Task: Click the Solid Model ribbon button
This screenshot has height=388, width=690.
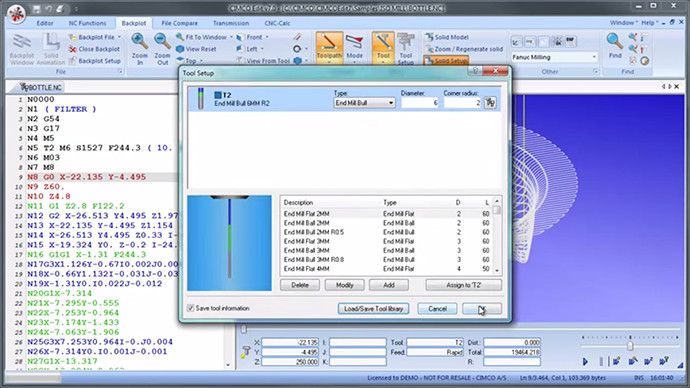Action: 447,37
